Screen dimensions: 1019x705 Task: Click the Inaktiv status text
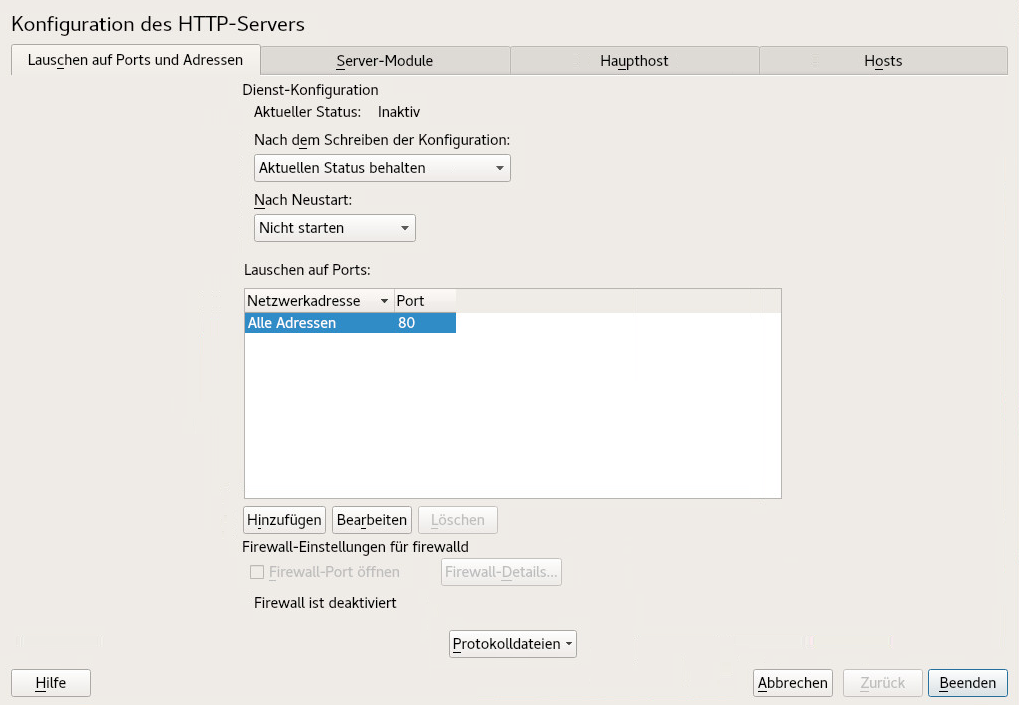point(399,112)
